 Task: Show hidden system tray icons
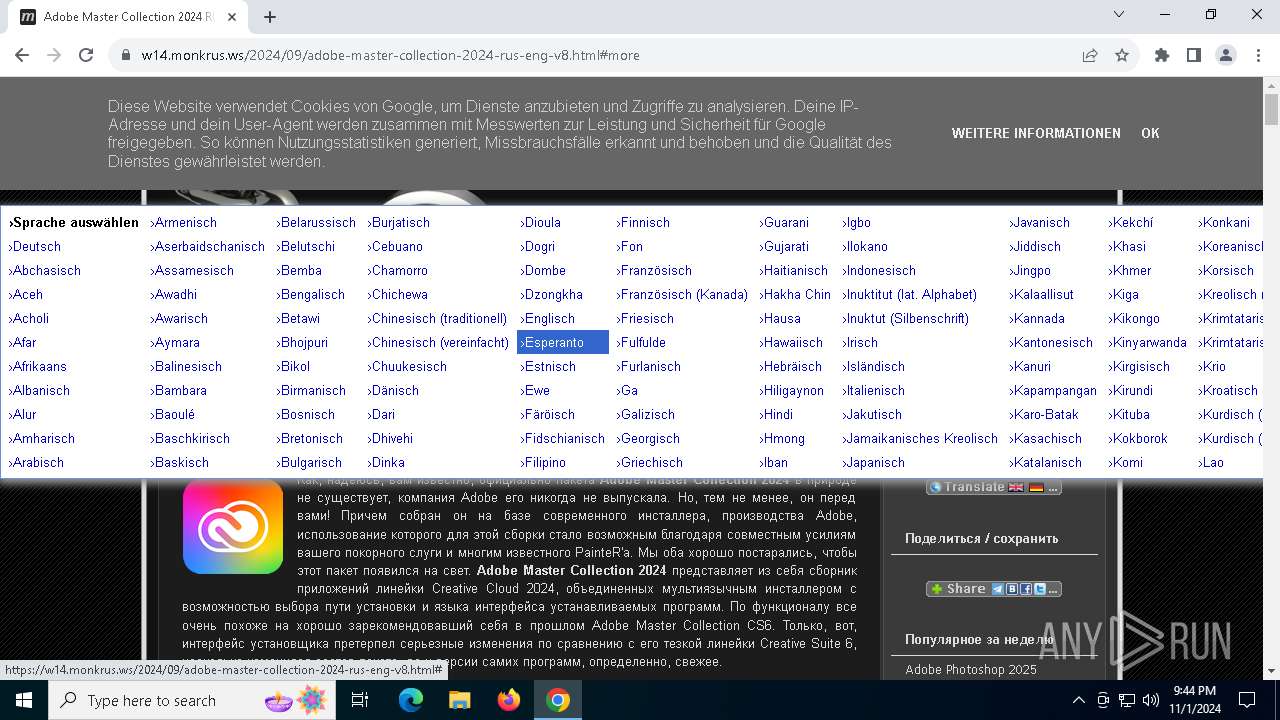tap(1078, 700)
